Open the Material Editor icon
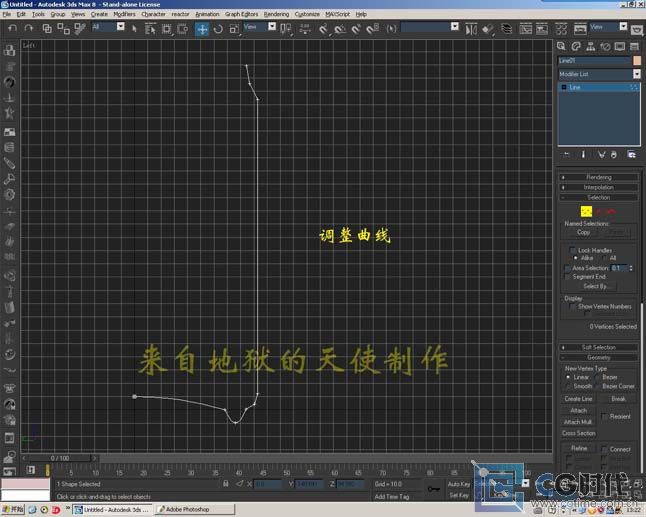 (x=561, y=29)
